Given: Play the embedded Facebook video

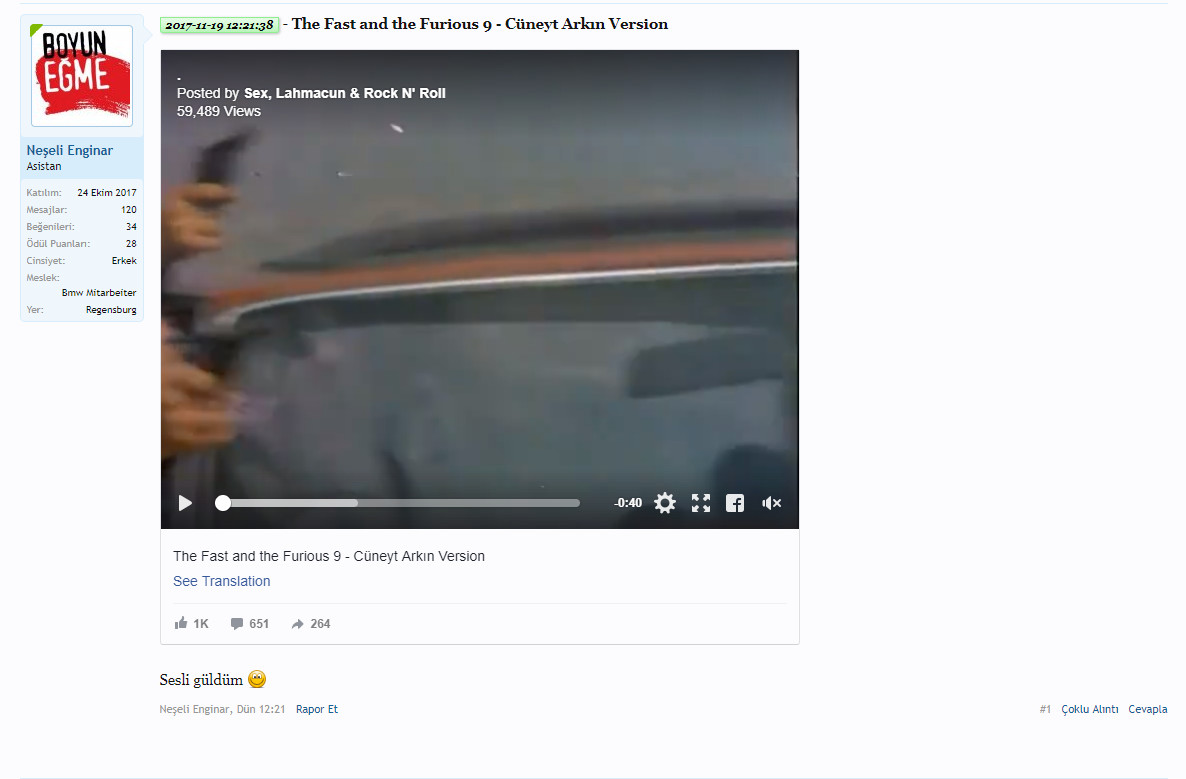Looking at the screenshot, I should pos(185,503).
